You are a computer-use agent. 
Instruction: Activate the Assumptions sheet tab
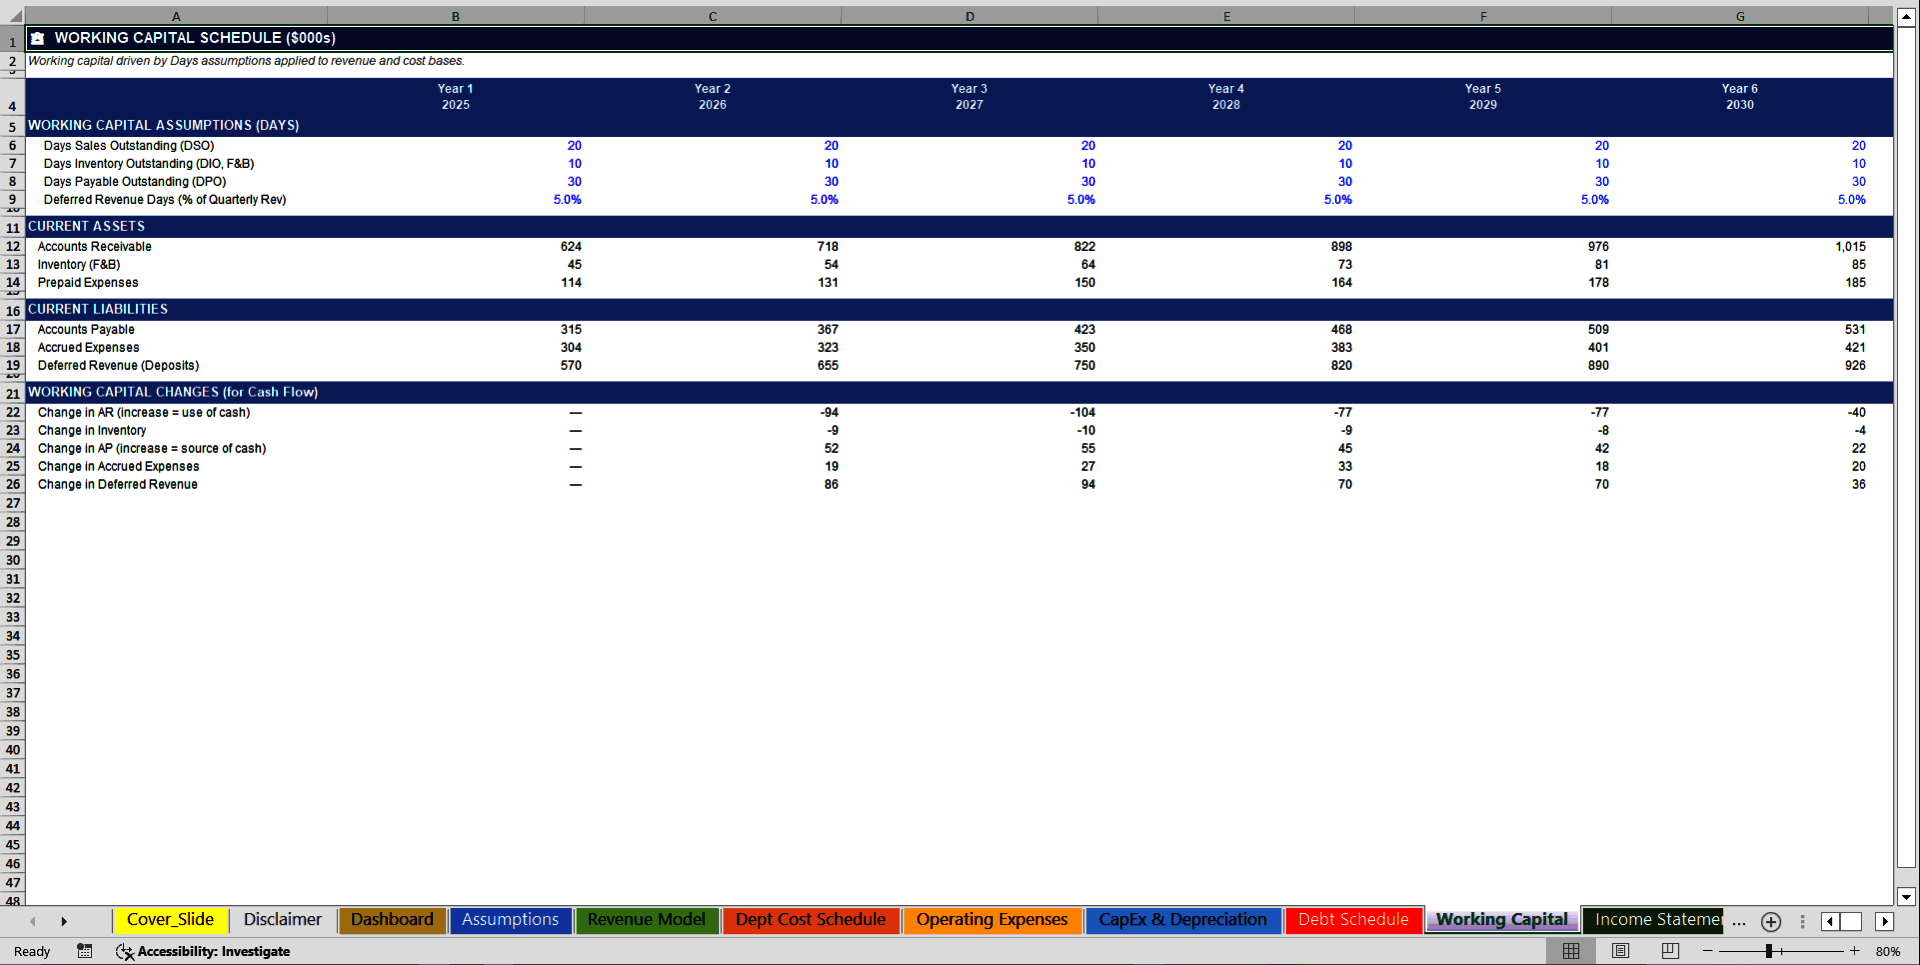(x=510, y=920)
